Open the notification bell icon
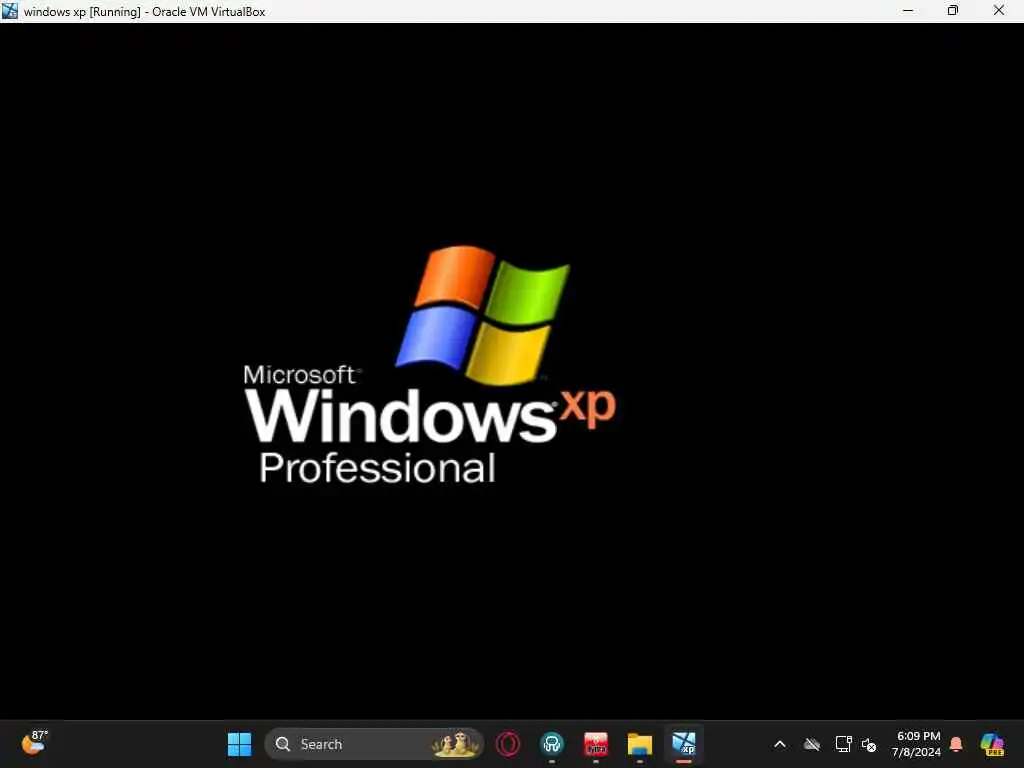 tap(956, 744)
